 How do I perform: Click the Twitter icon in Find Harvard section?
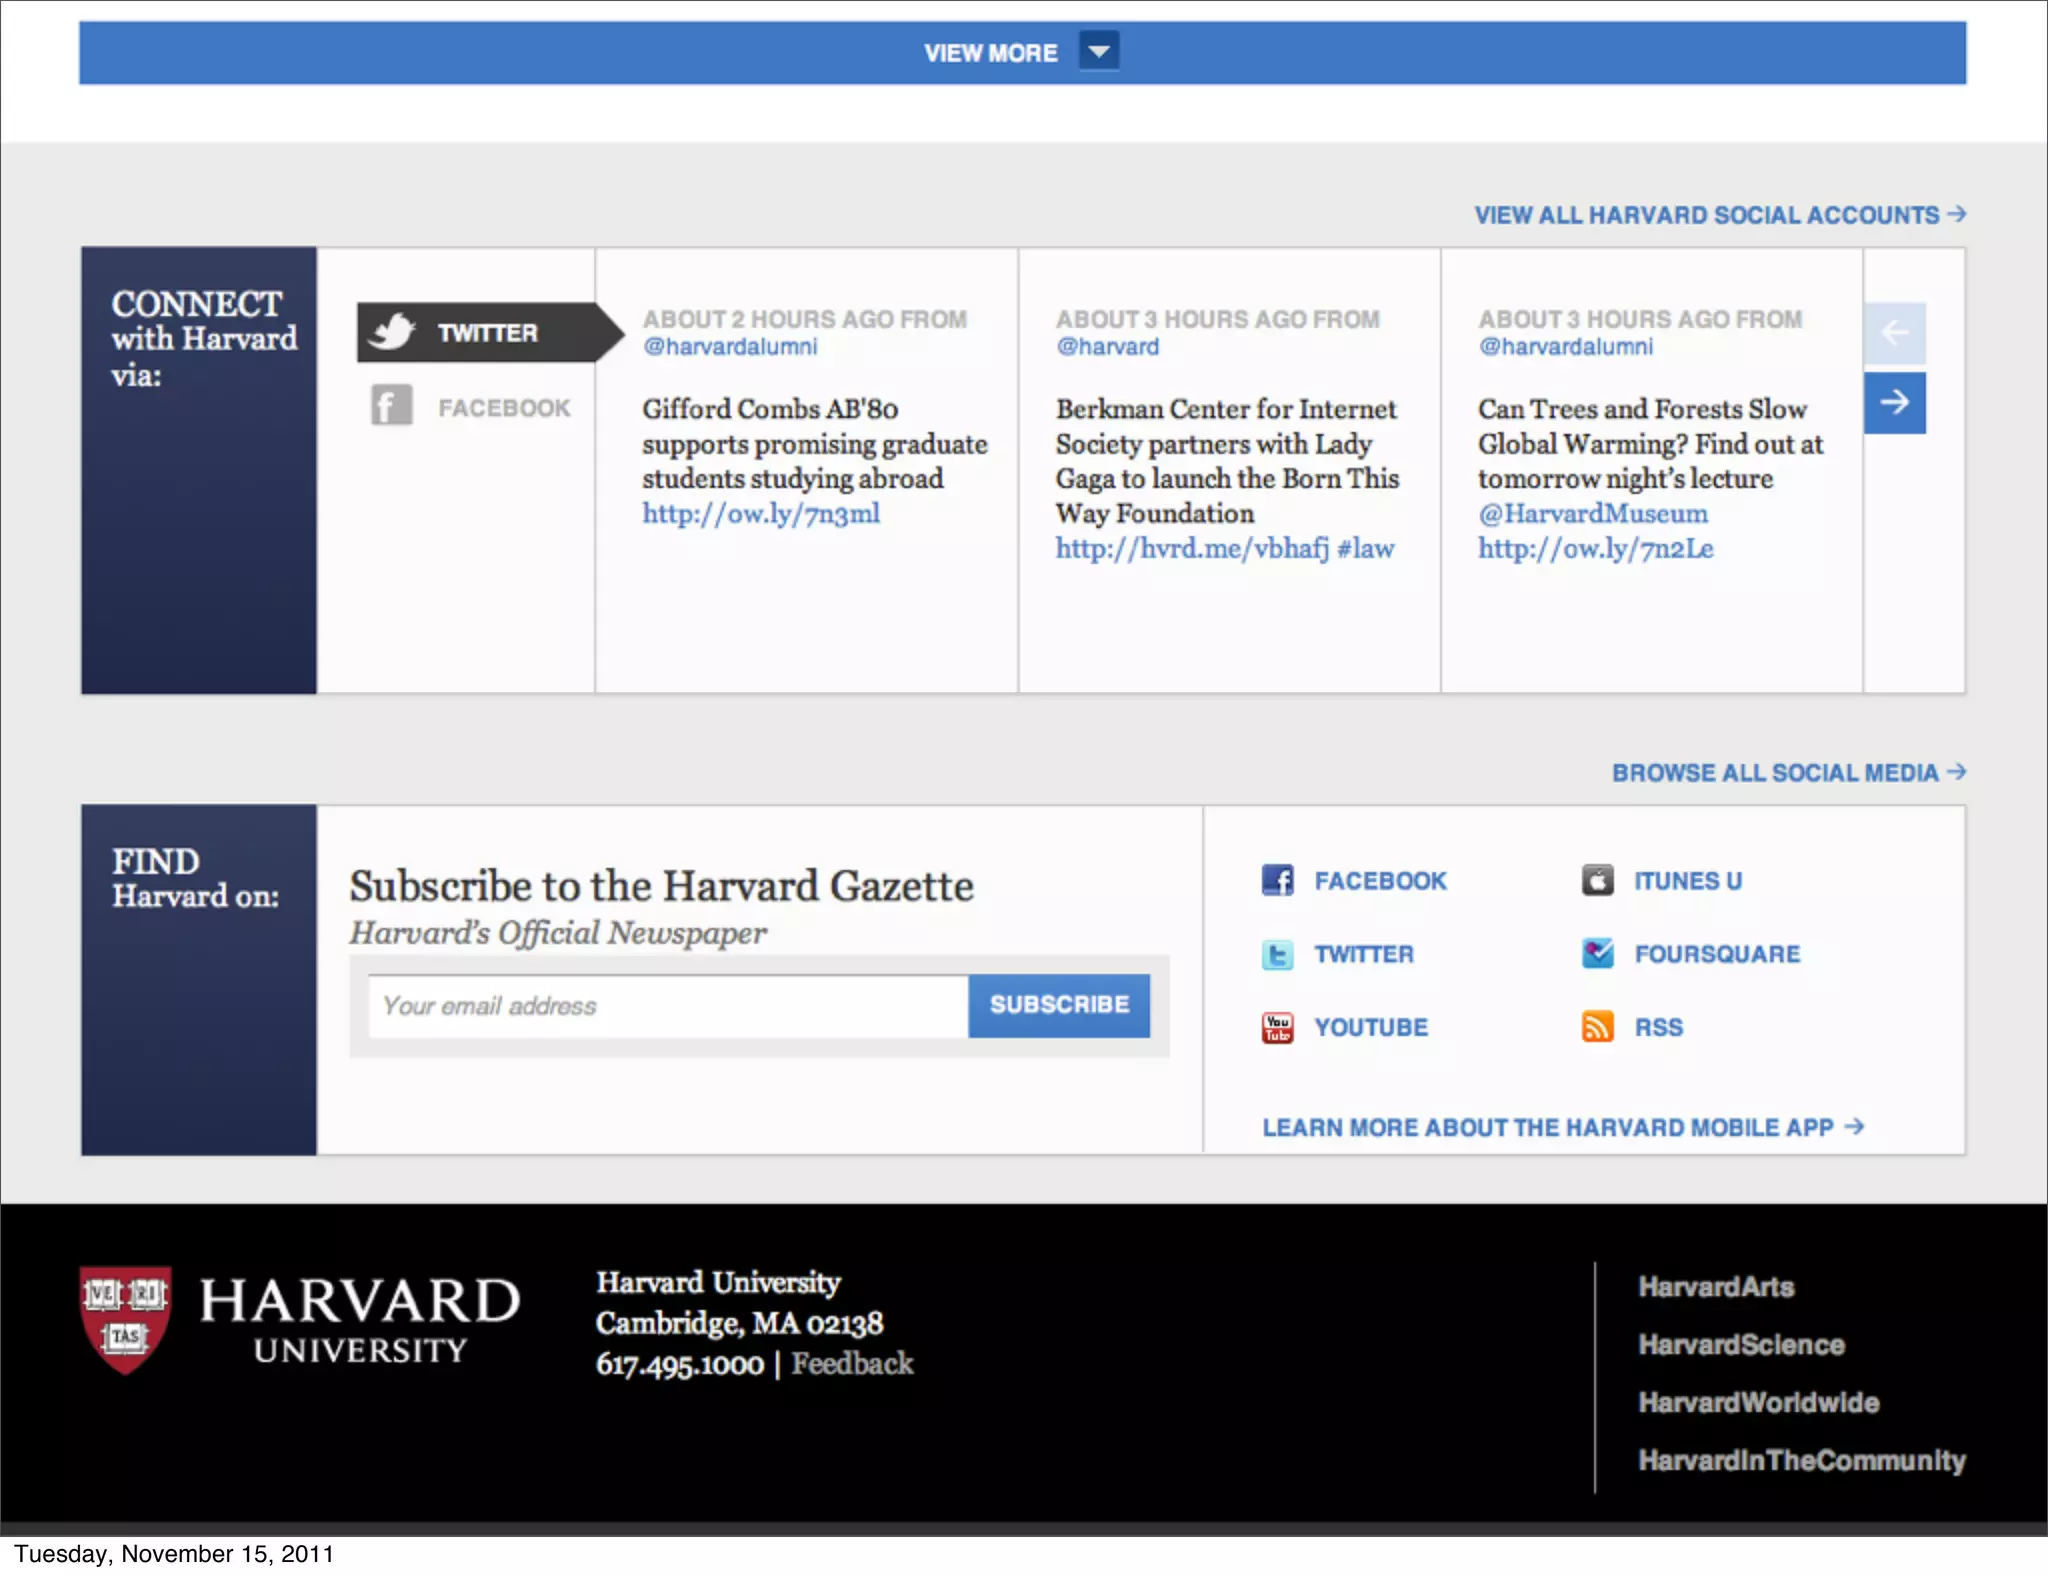1277,954
